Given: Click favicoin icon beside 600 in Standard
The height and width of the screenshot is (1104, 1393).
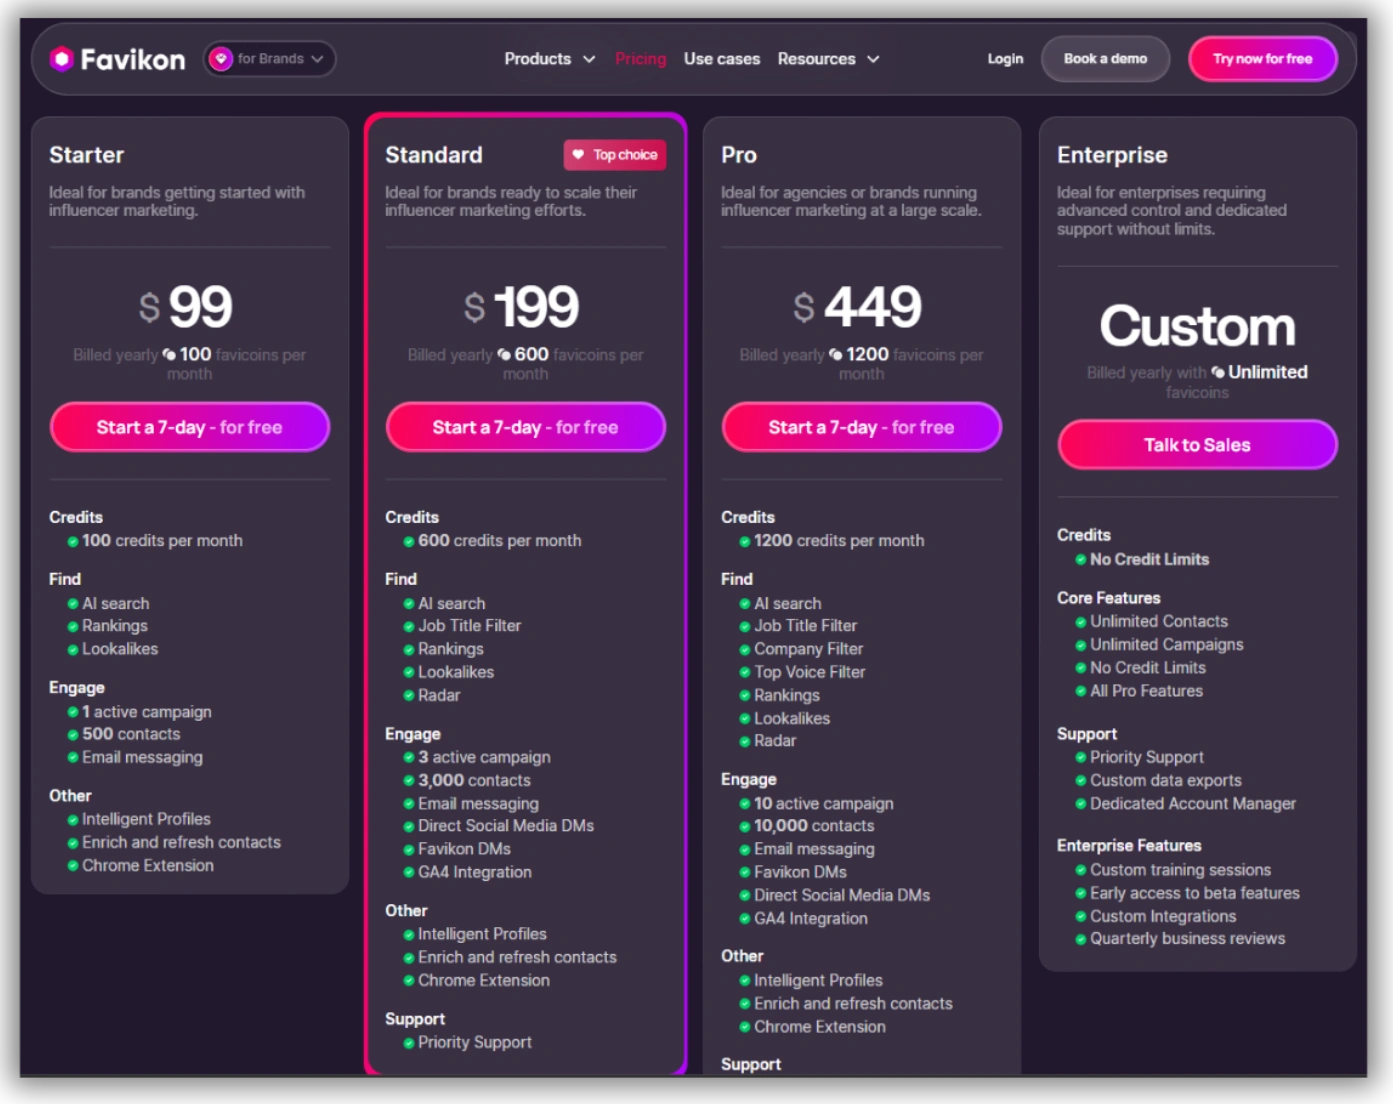Looking at the screenshot, I should click(x=504, y=354).
